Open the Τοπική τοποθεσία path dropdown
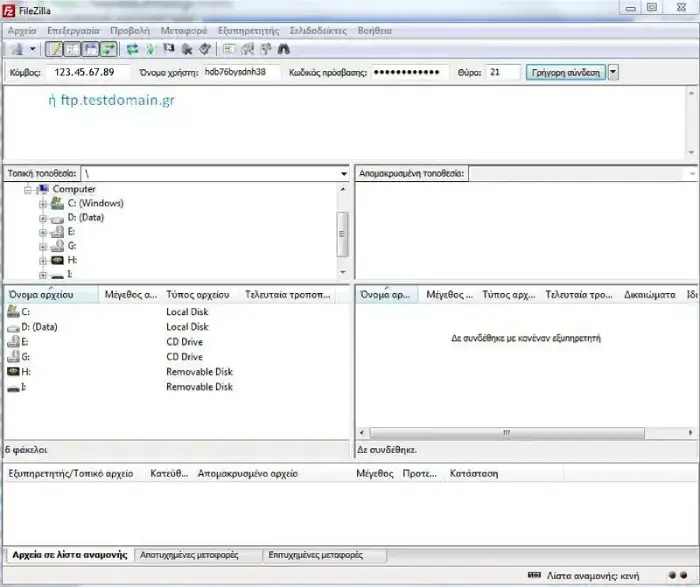This screenshot has width=700, height=587. 344,174
